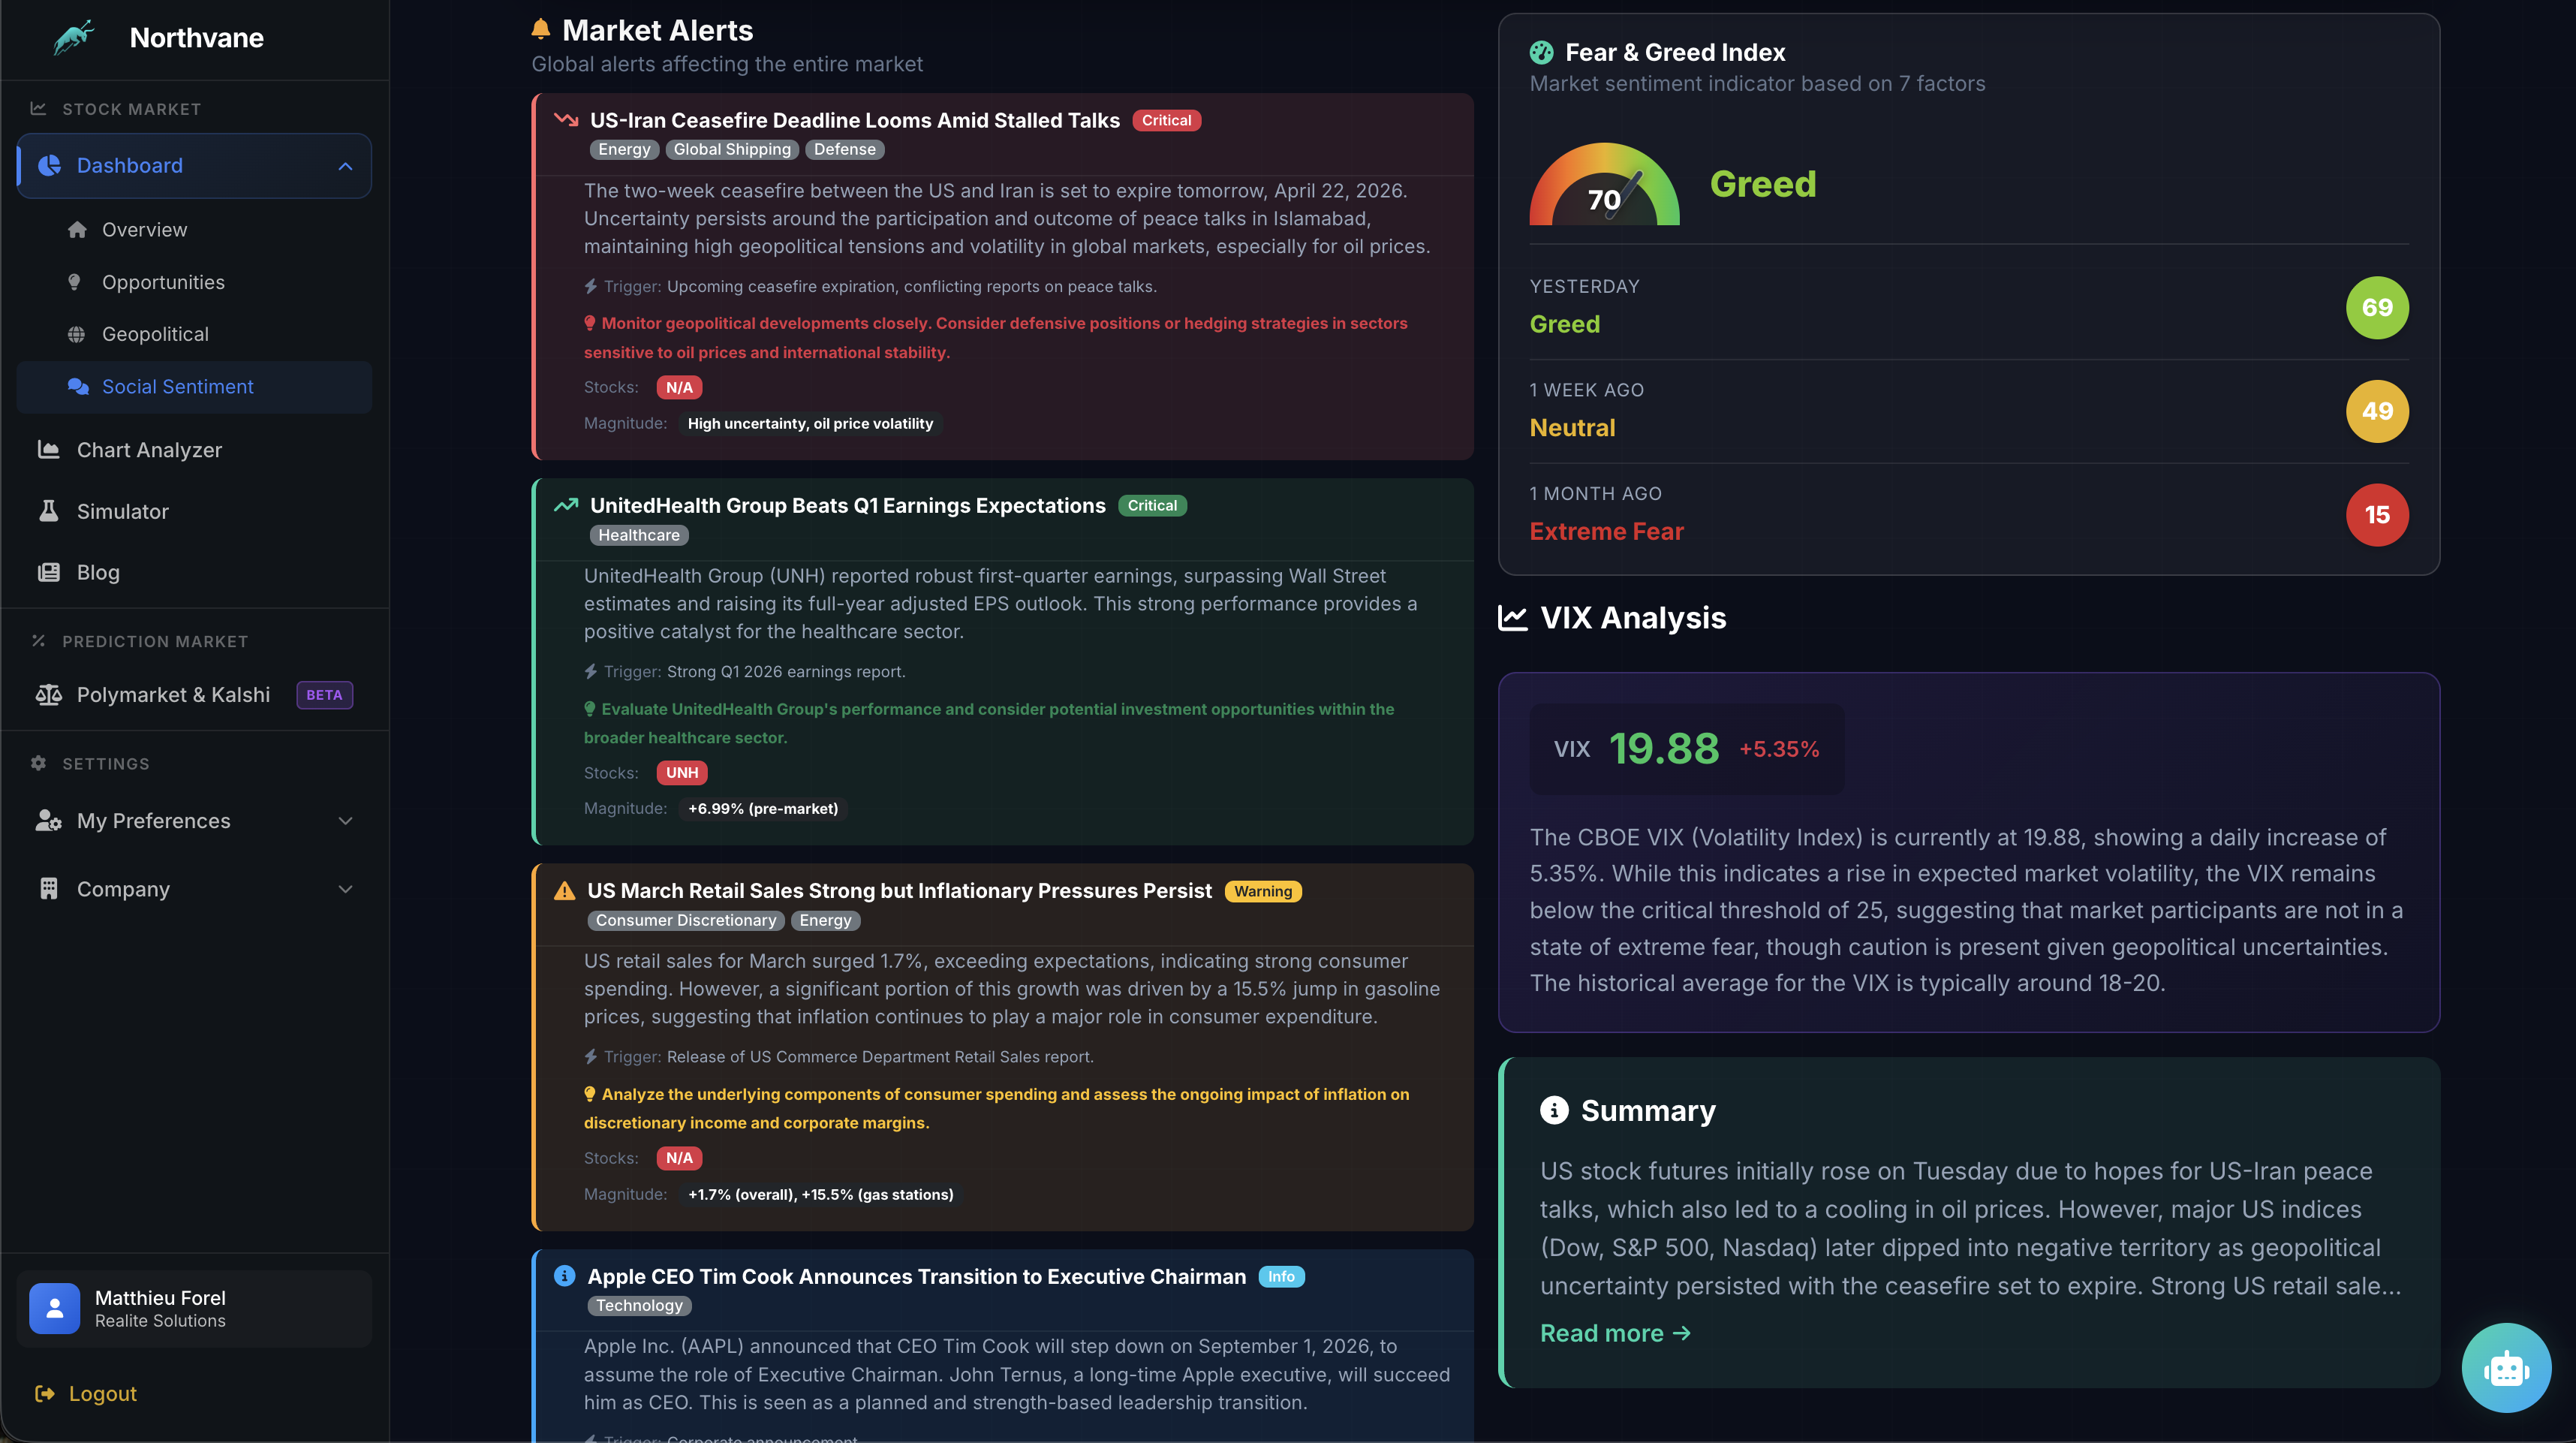Click the uptrend icon on UnitedHealth alert

pos(566,505)
